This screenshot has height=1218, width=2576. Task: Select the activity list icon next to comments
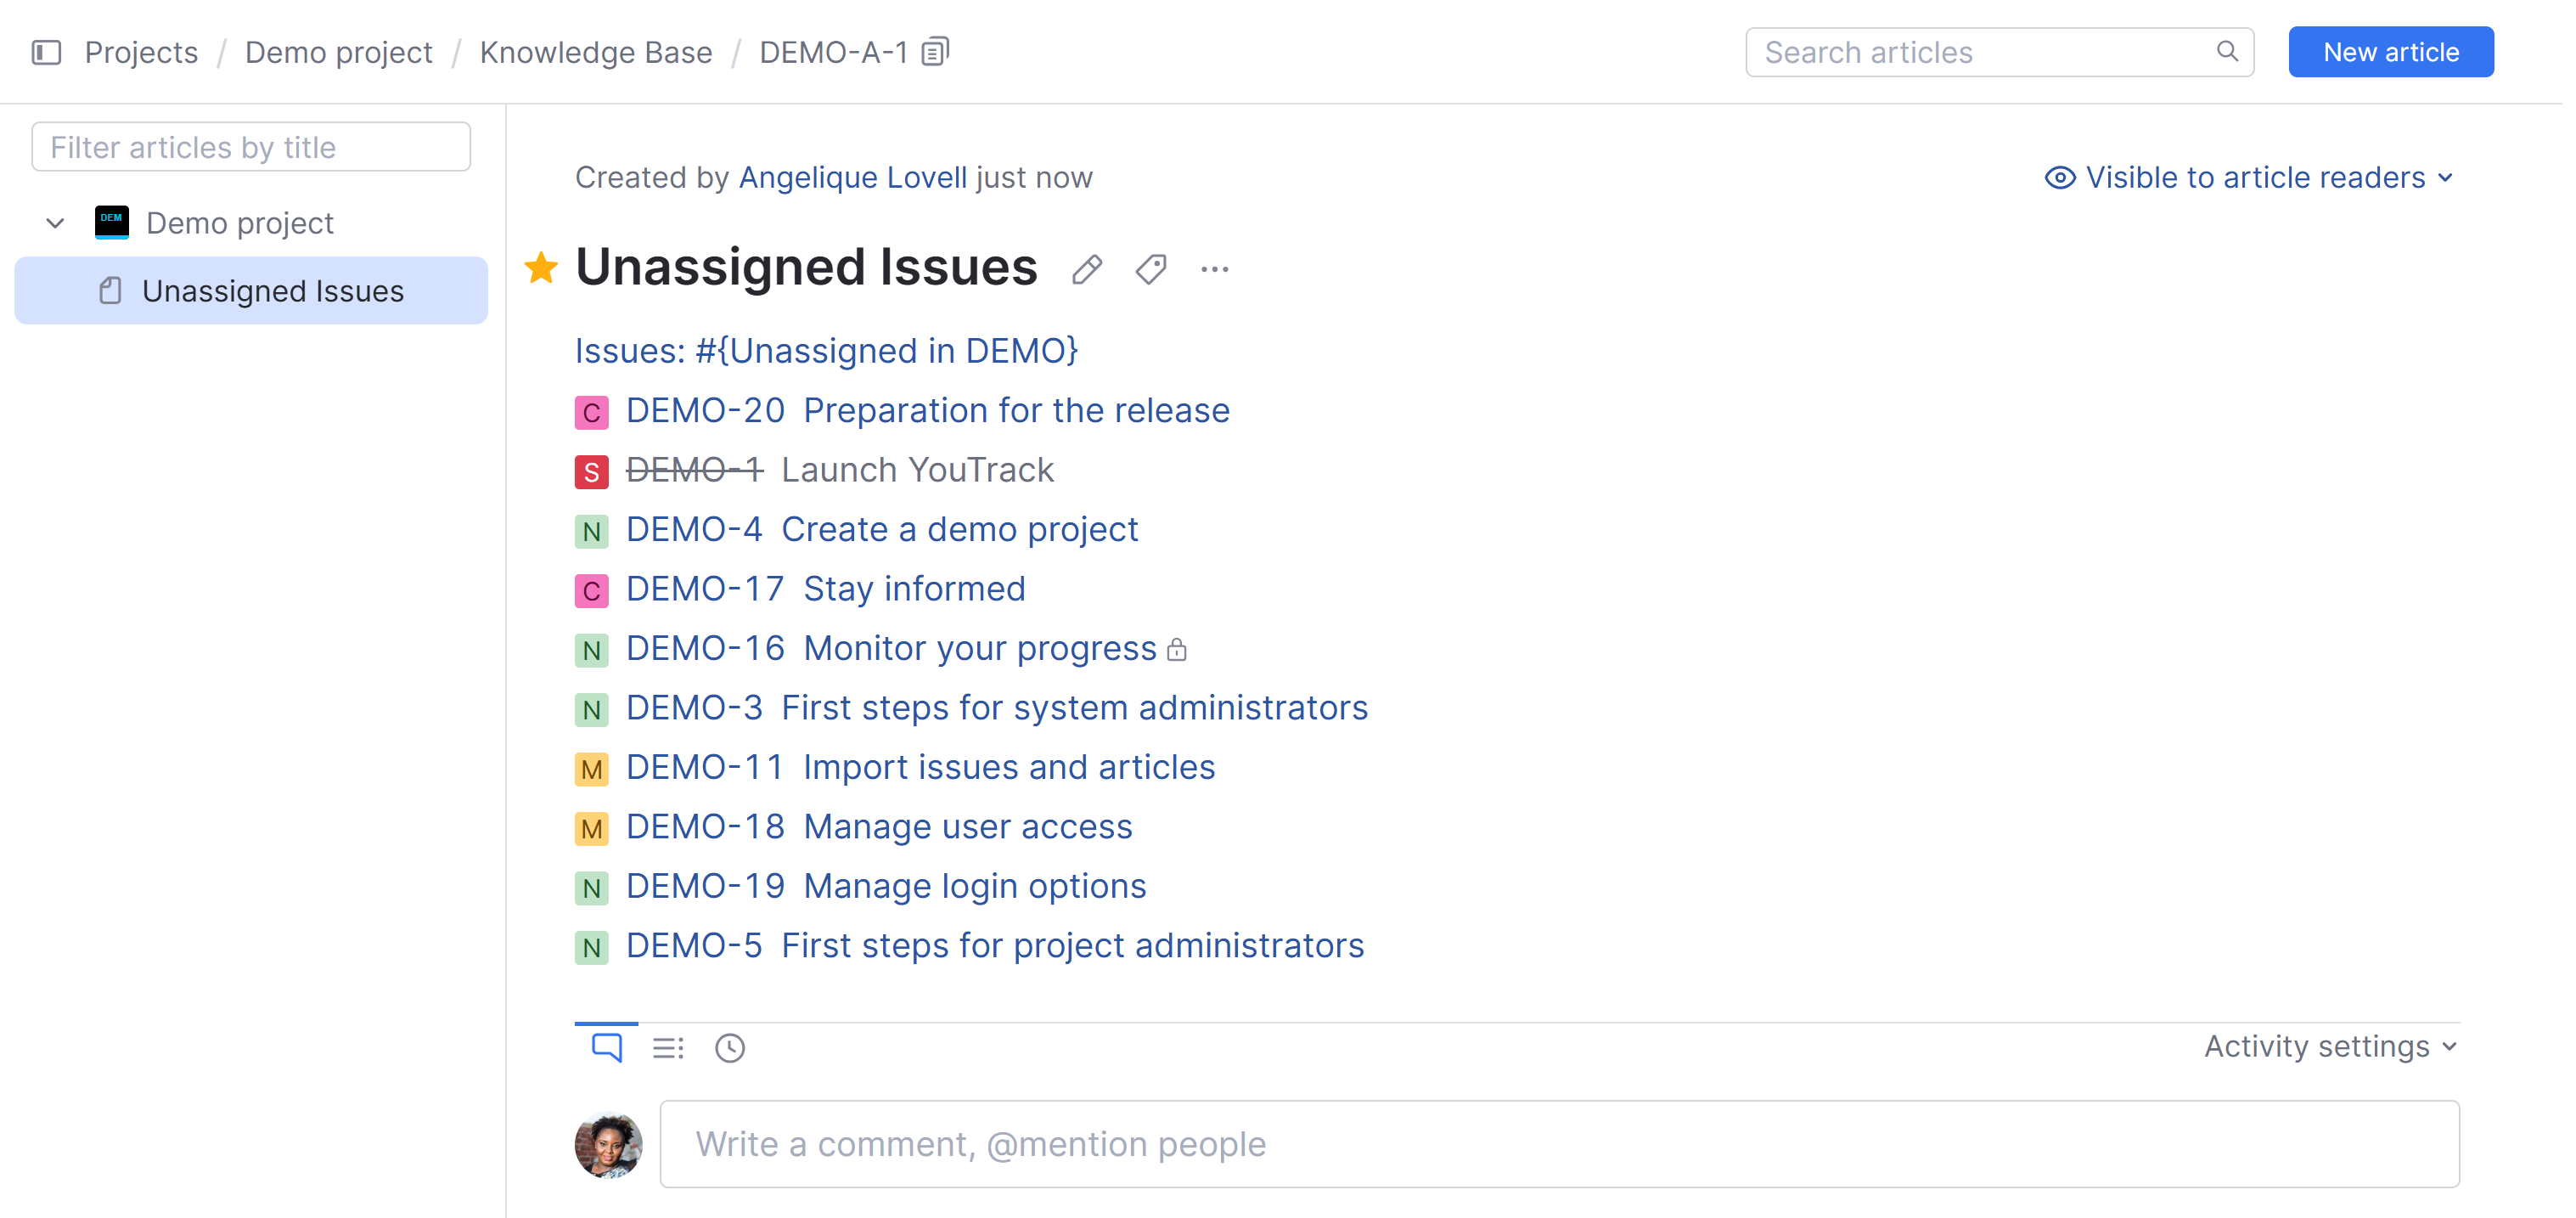coord(667,1047)
